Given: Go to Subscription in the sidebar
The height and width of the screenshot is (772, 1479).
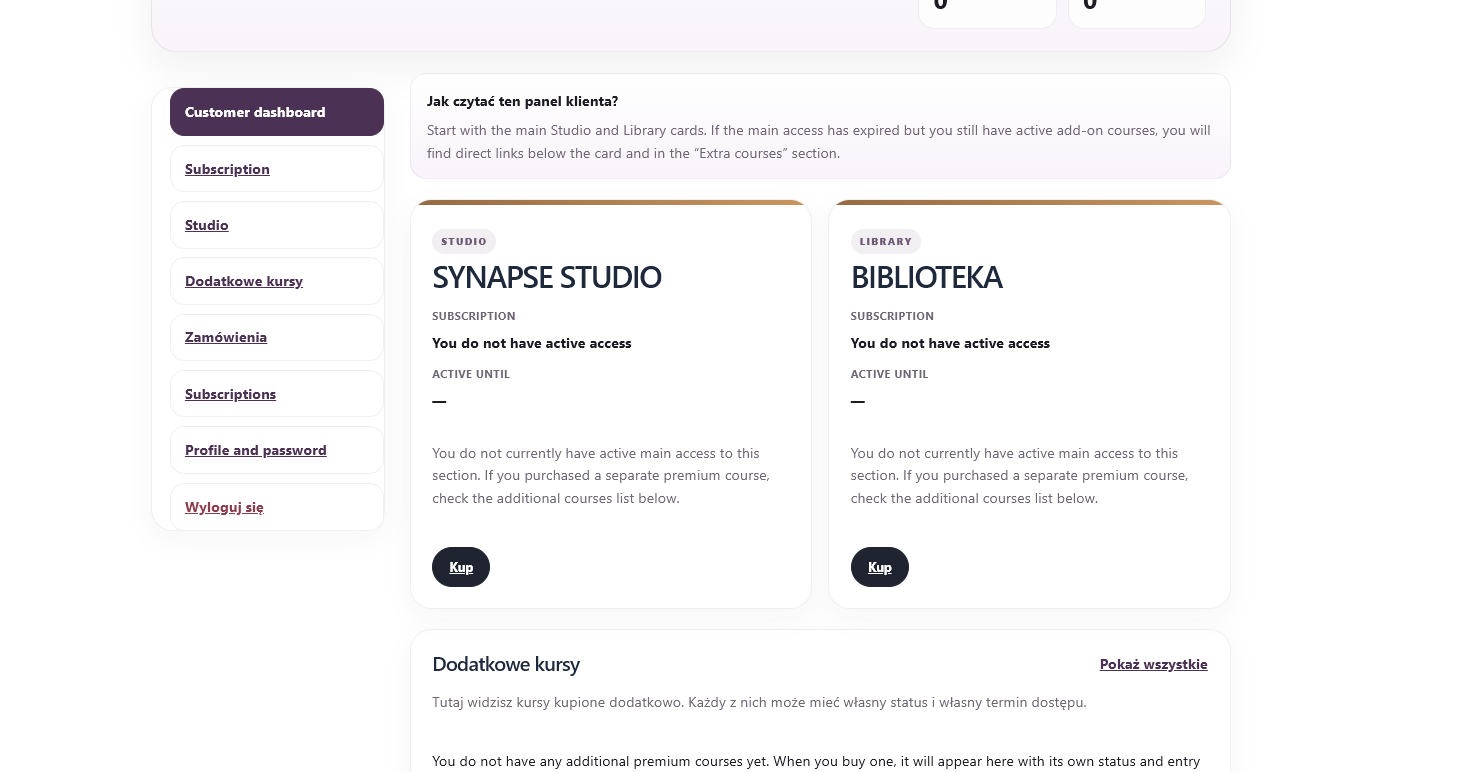Looking at the screenshot, I should (x=227, y=169).
